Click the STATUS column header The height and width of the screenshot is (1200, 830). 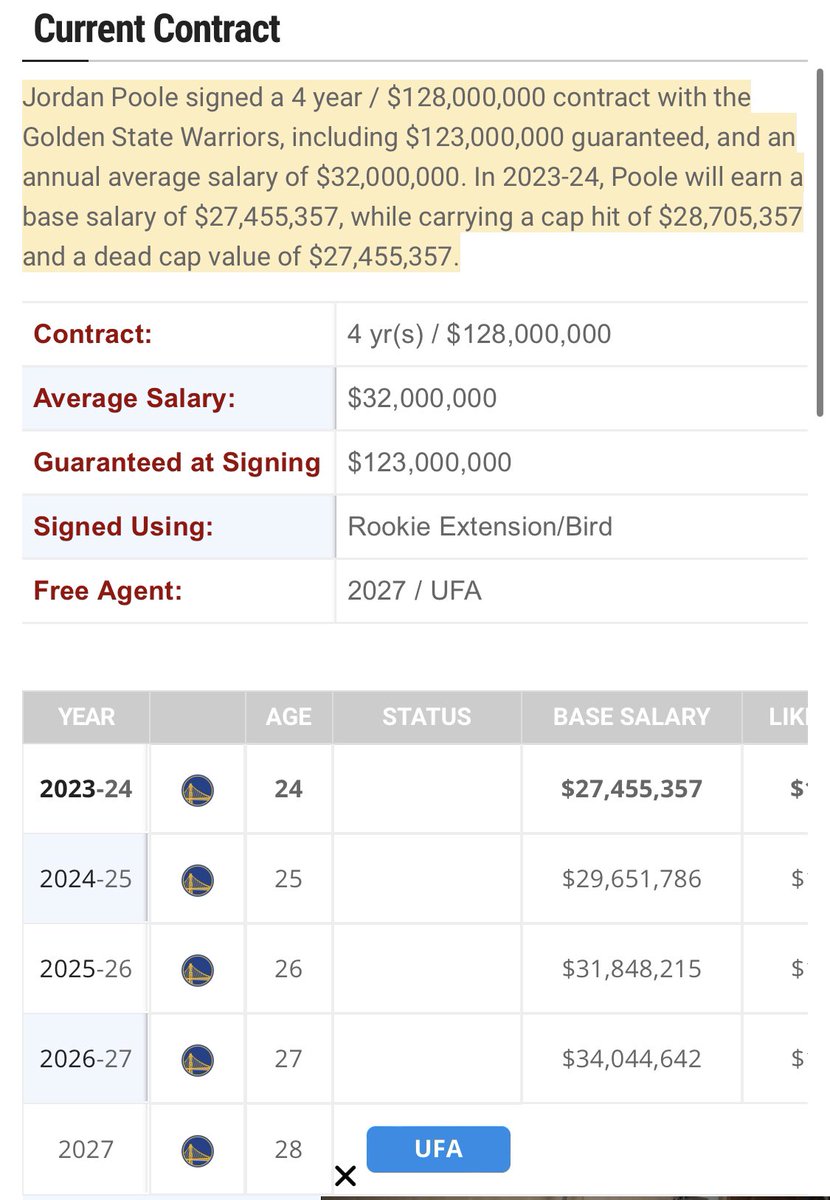[x=427, y=717]
